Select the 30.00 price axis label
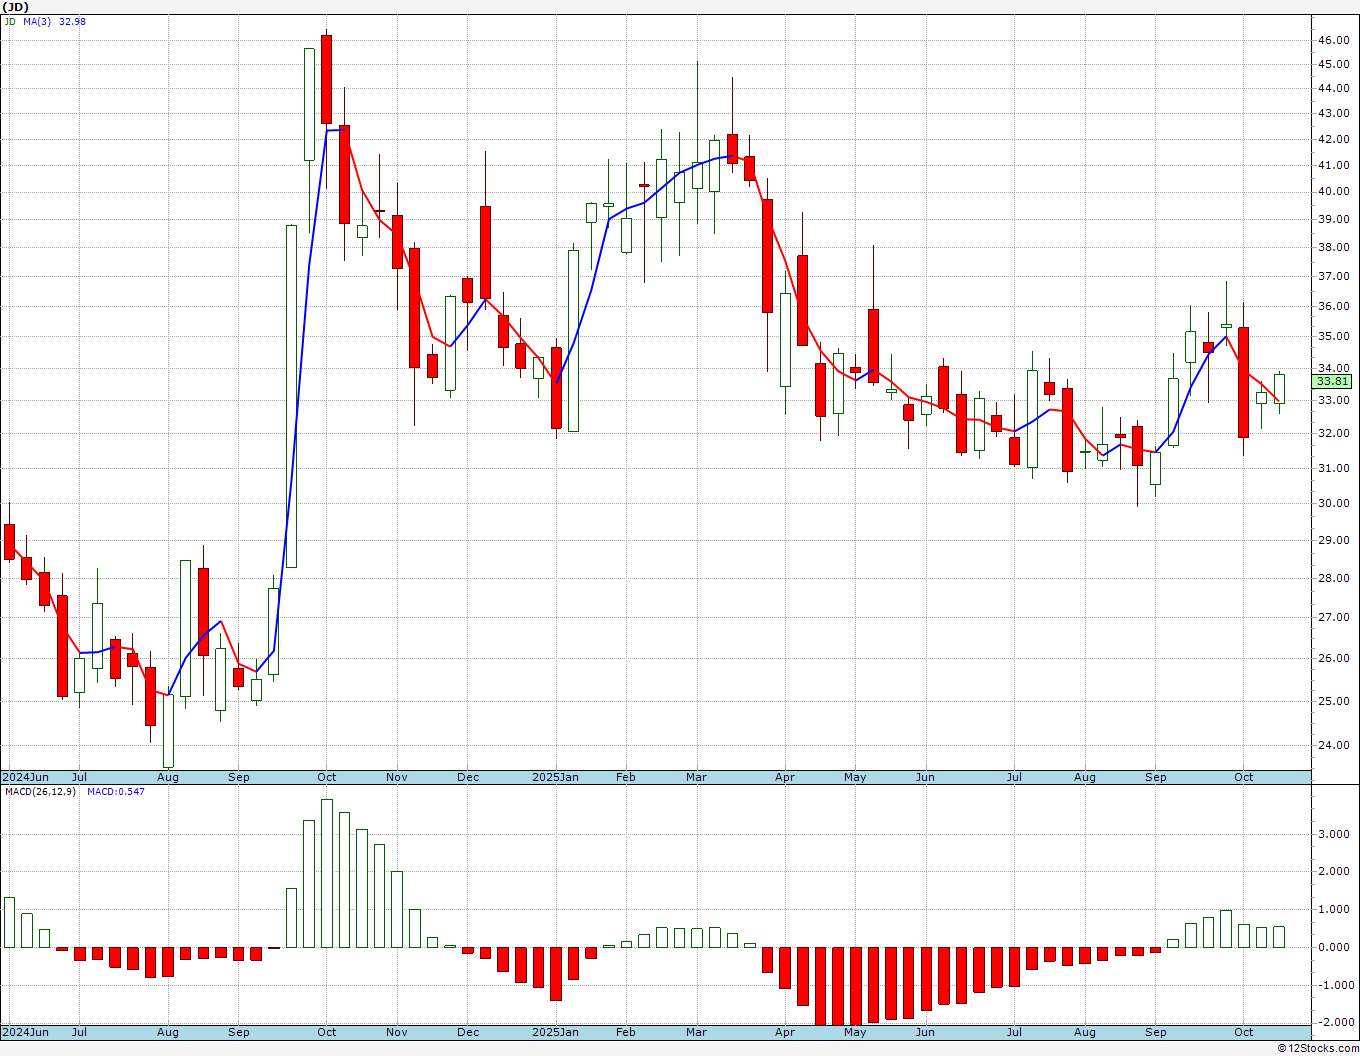The width and height of the screenshot is (1360, 1056). tap(1333, 504)
